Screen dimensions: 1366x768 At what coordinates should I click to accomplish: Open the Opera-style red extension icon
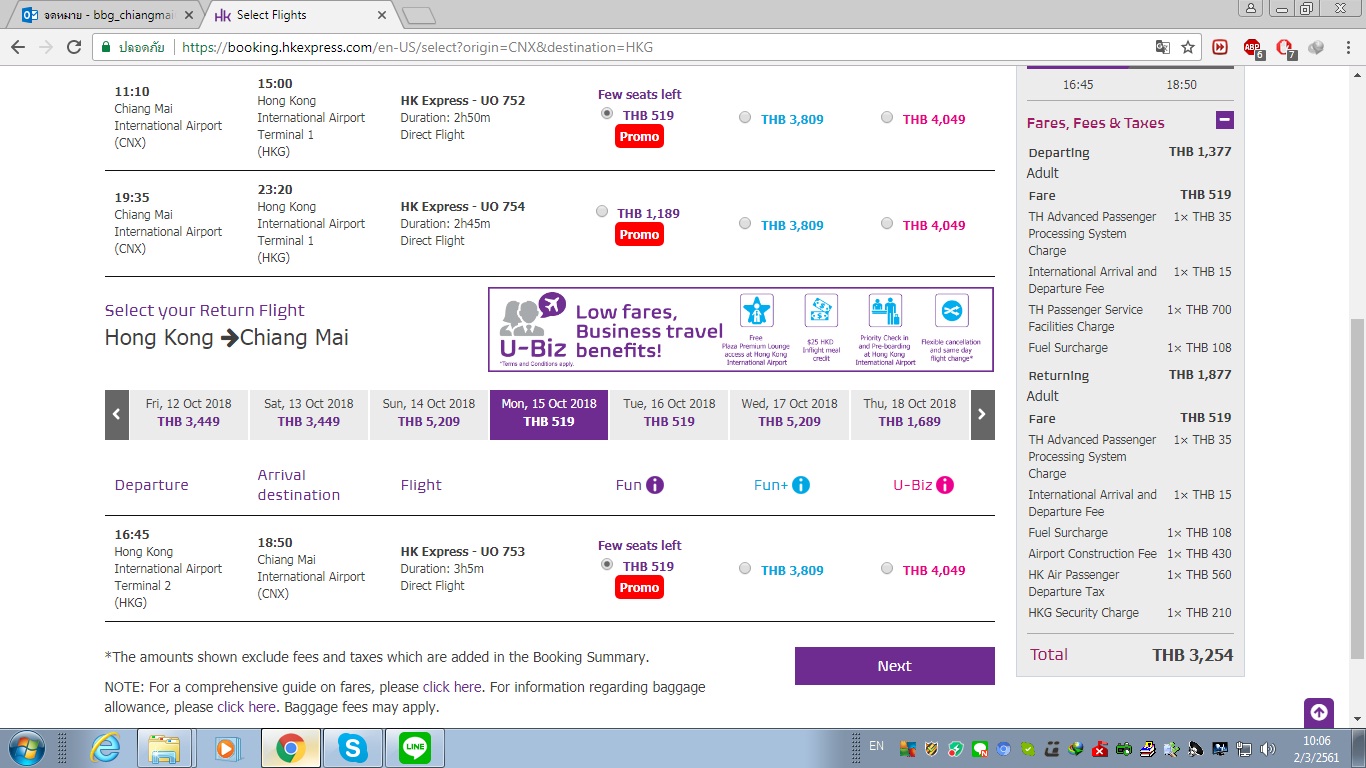pos(1285,47)
